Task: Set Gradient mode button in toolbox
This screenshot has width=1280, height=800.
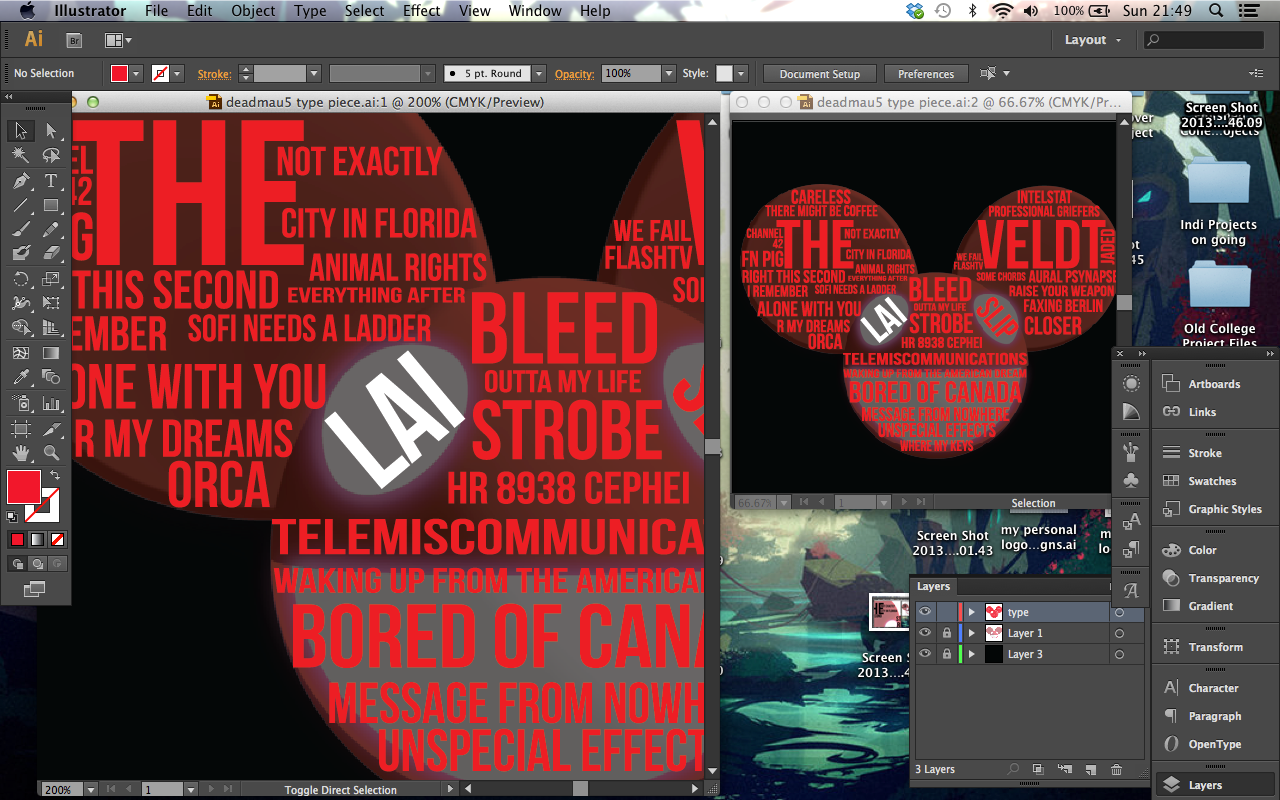Action: coord(37,539)
